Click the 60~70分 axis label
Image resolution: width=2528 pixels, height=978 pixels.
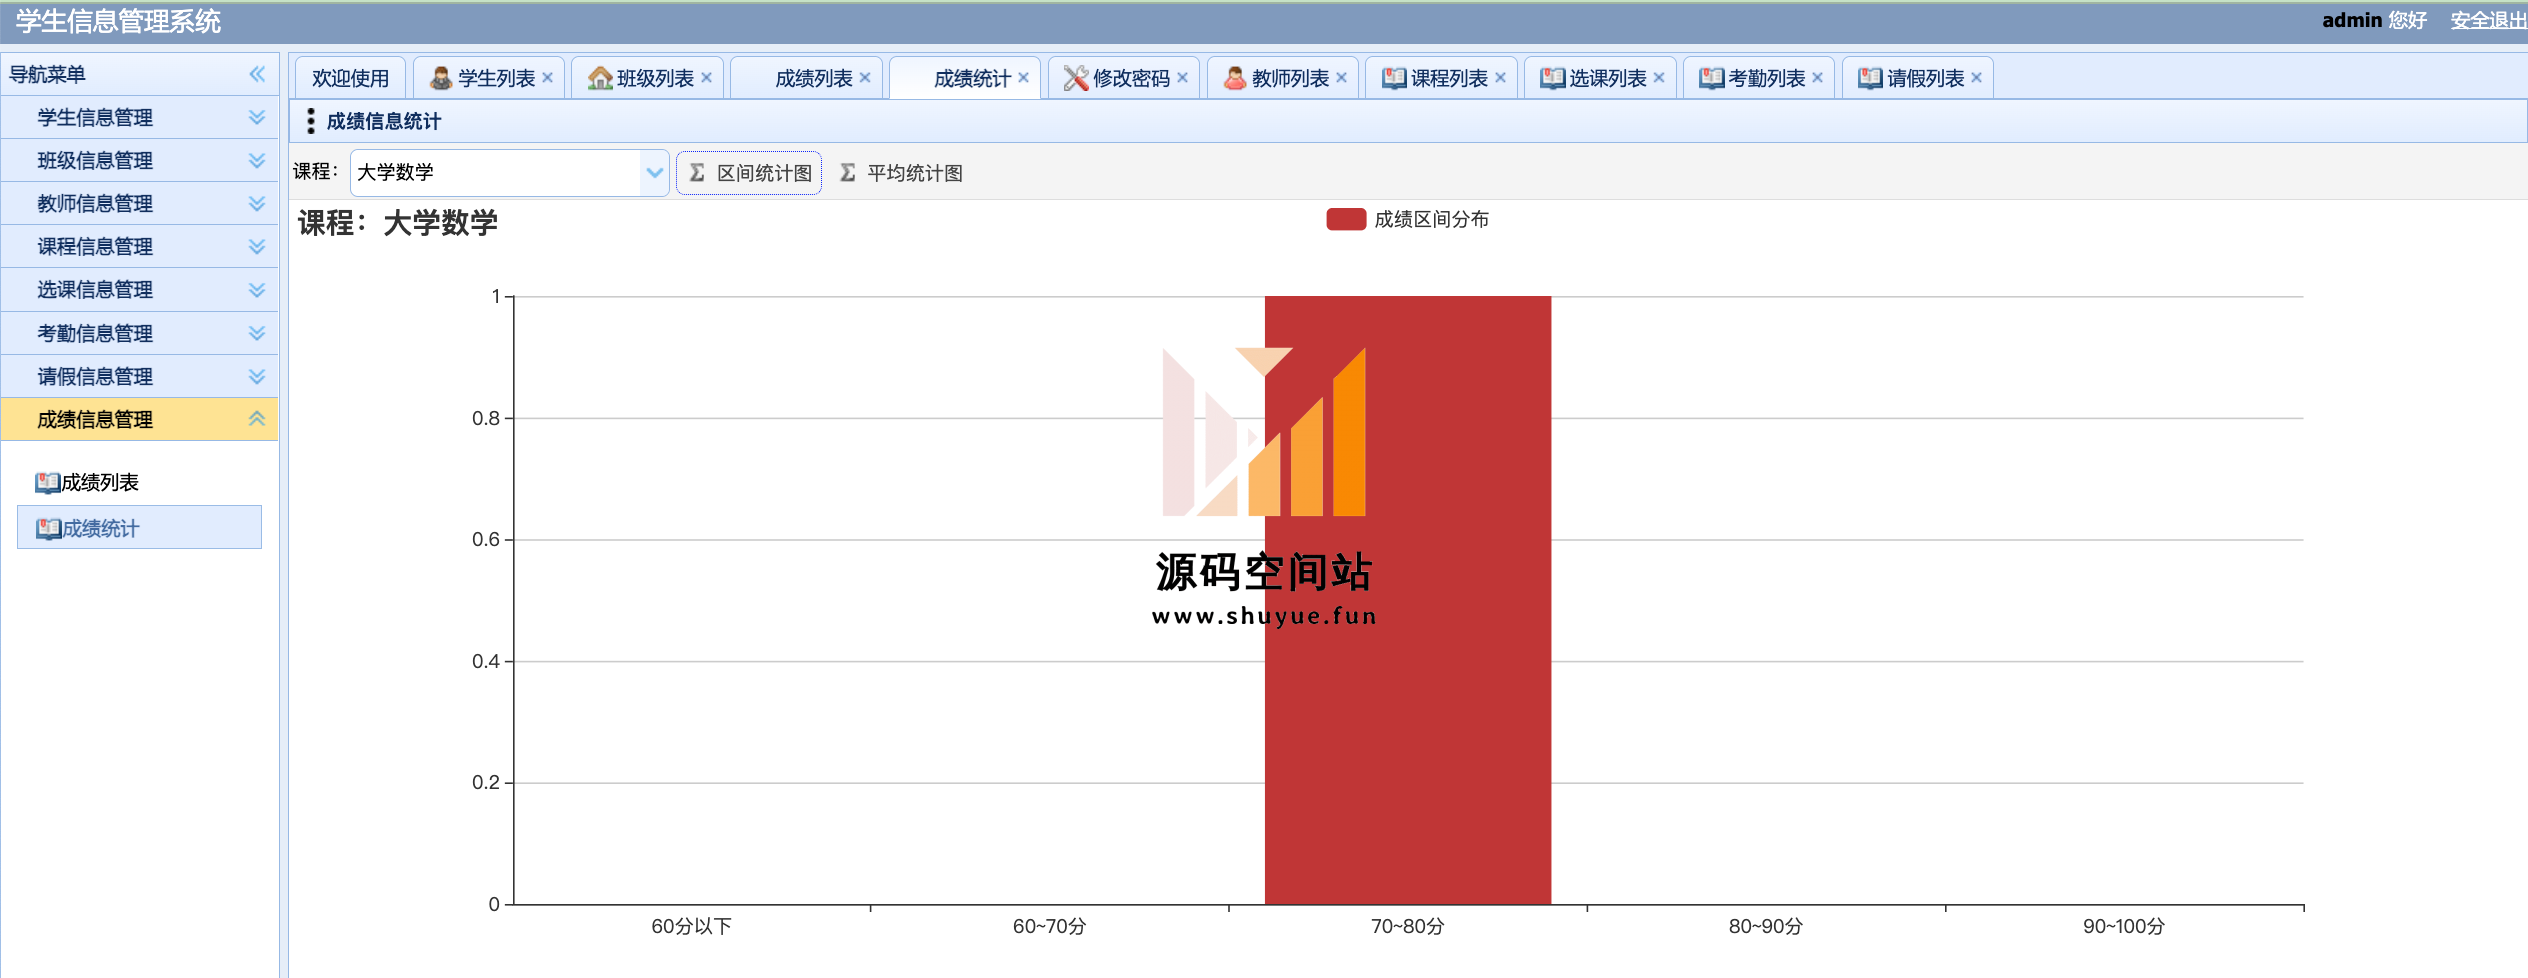pos(1050,927)
